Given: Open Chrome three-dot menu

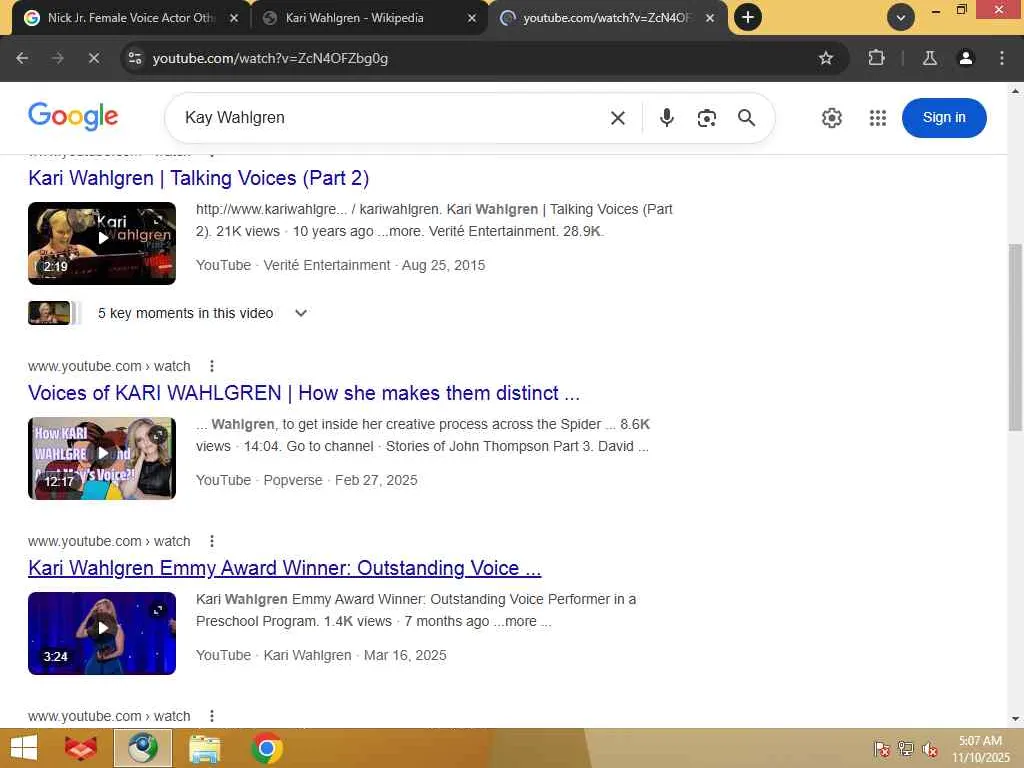Looking at the screenshot, I should pos(1002,58).
